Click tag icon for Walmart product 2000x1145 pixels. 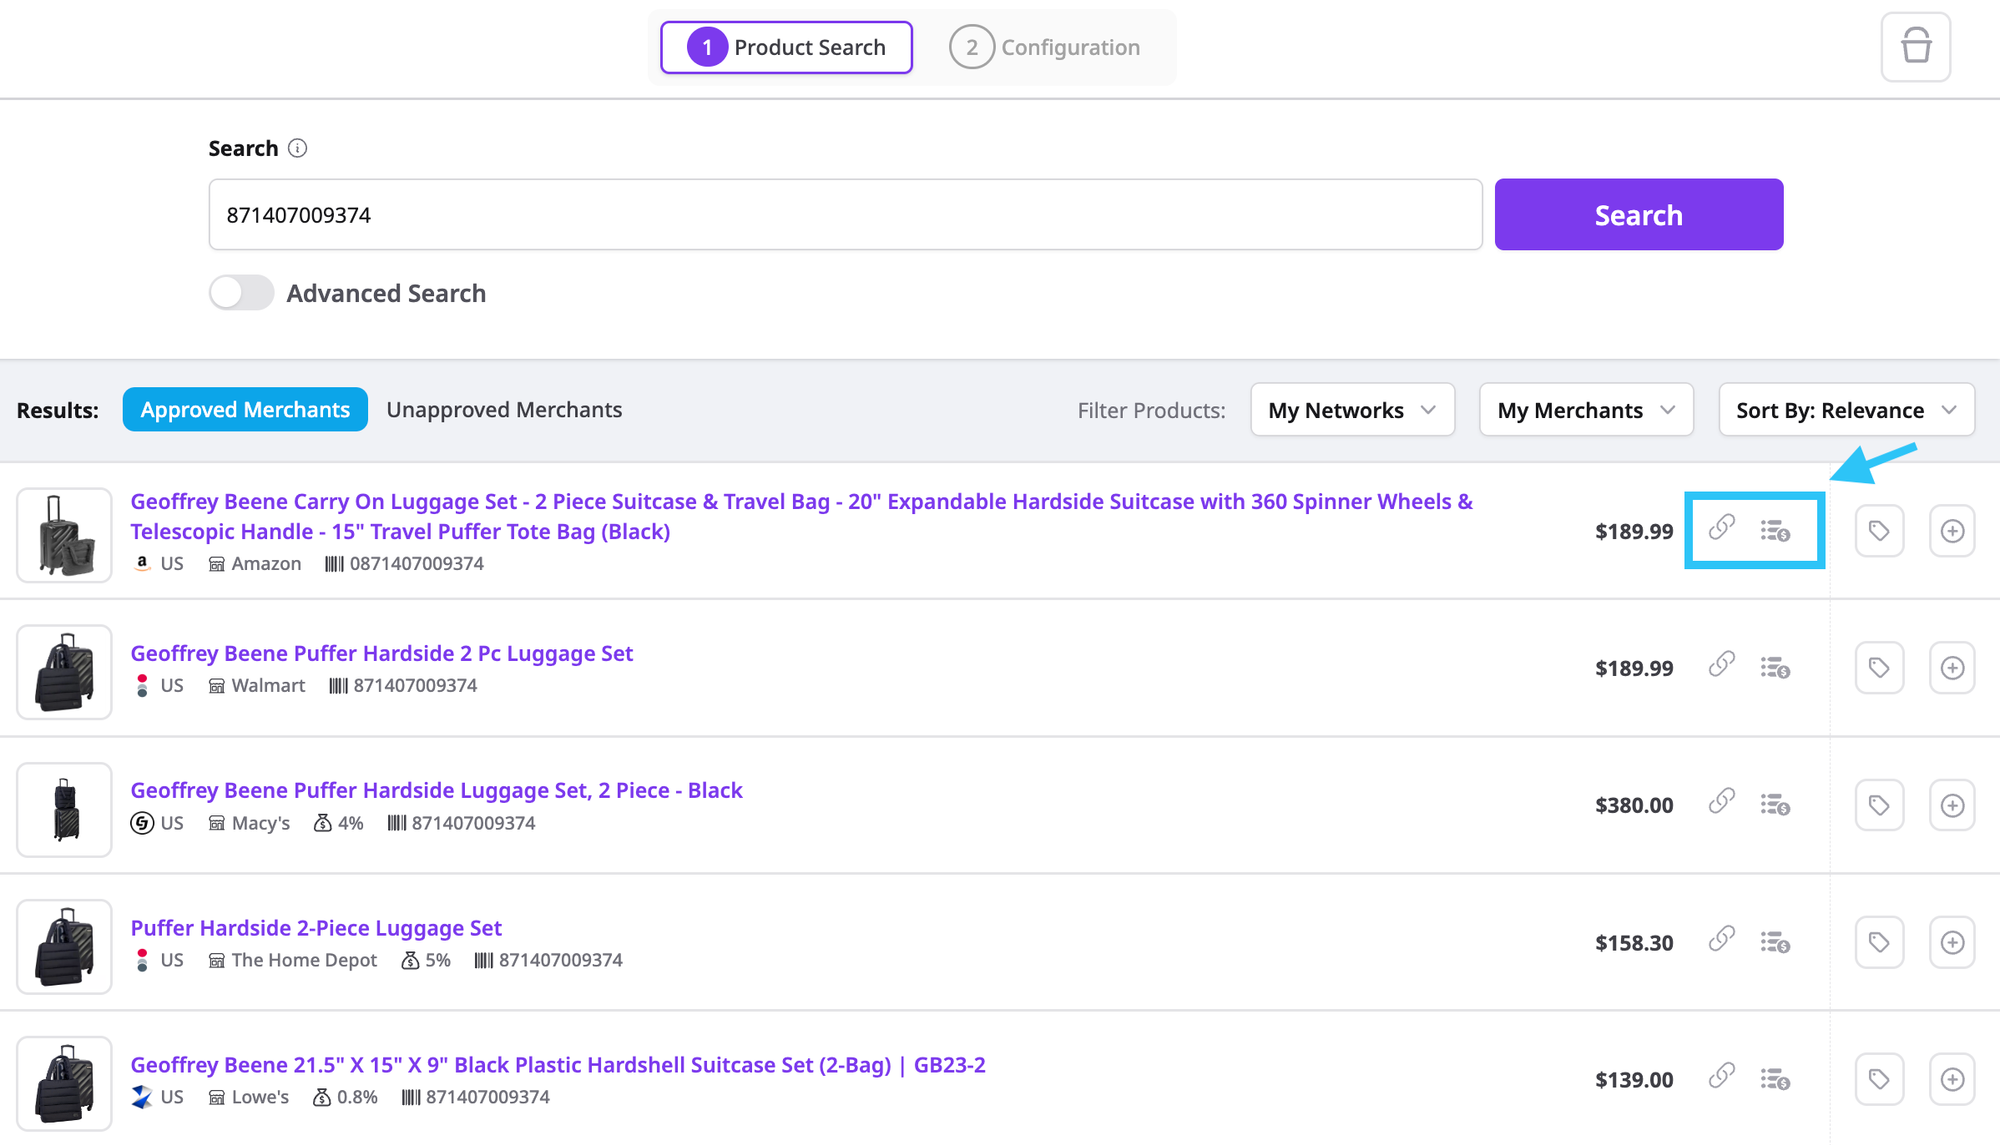point(1879,668)
